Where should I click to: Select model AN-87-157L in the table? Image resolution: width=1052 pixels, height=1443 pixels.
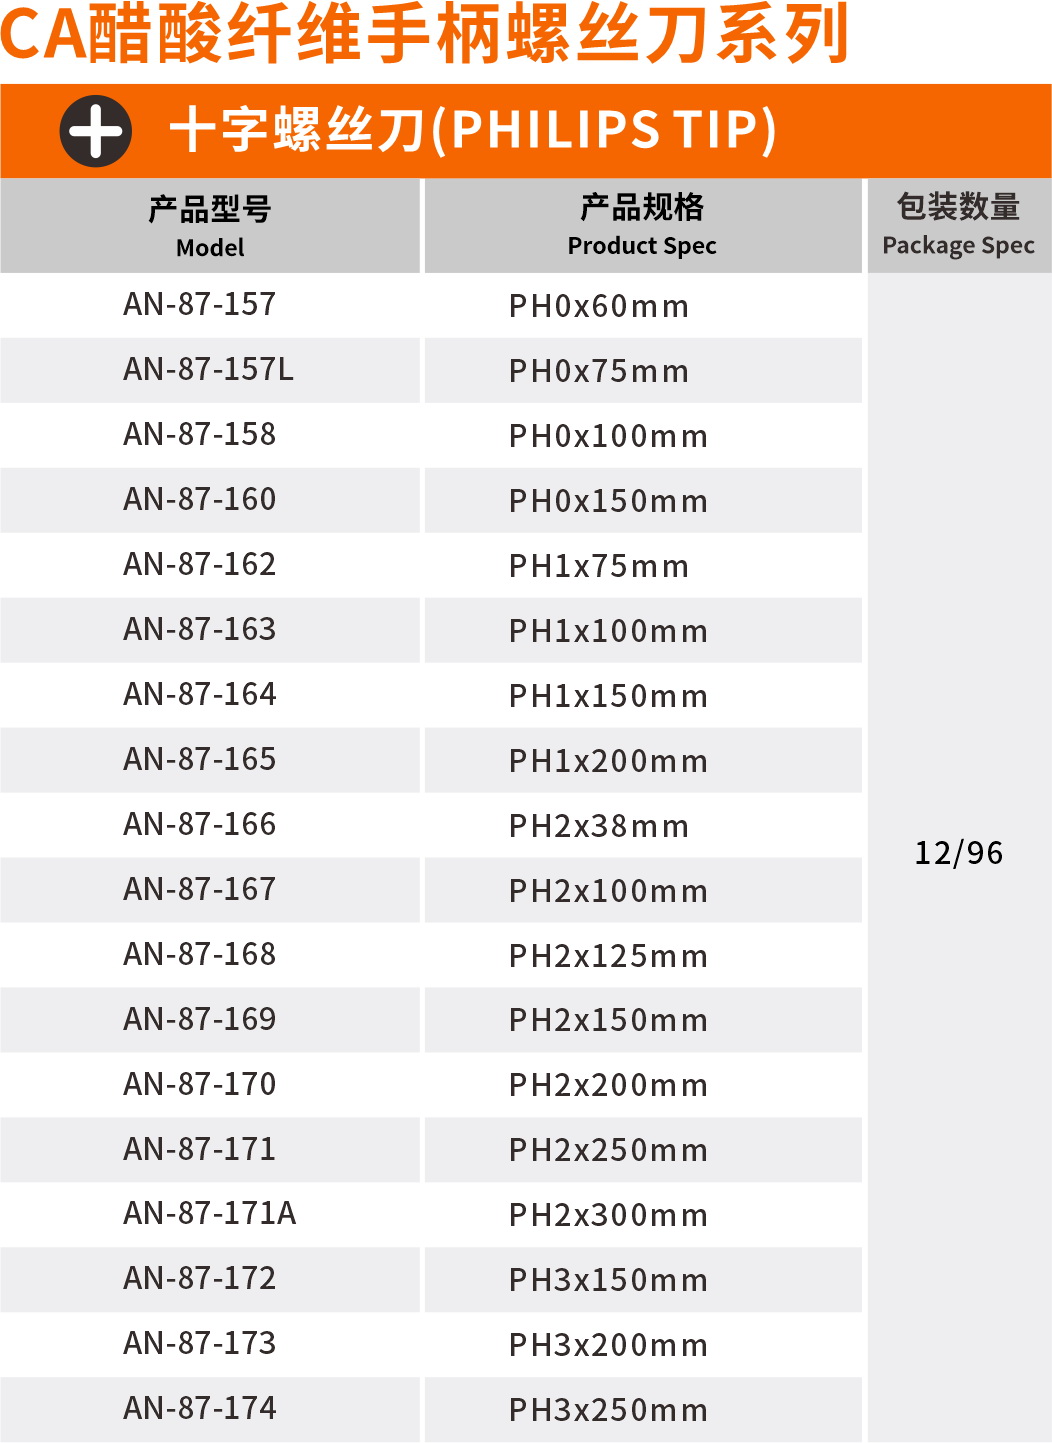pyautogui.click(x=208, y=370)
